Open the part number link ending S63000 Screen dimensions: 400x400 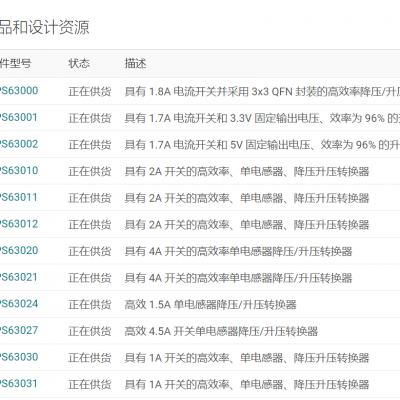point(19,91)
